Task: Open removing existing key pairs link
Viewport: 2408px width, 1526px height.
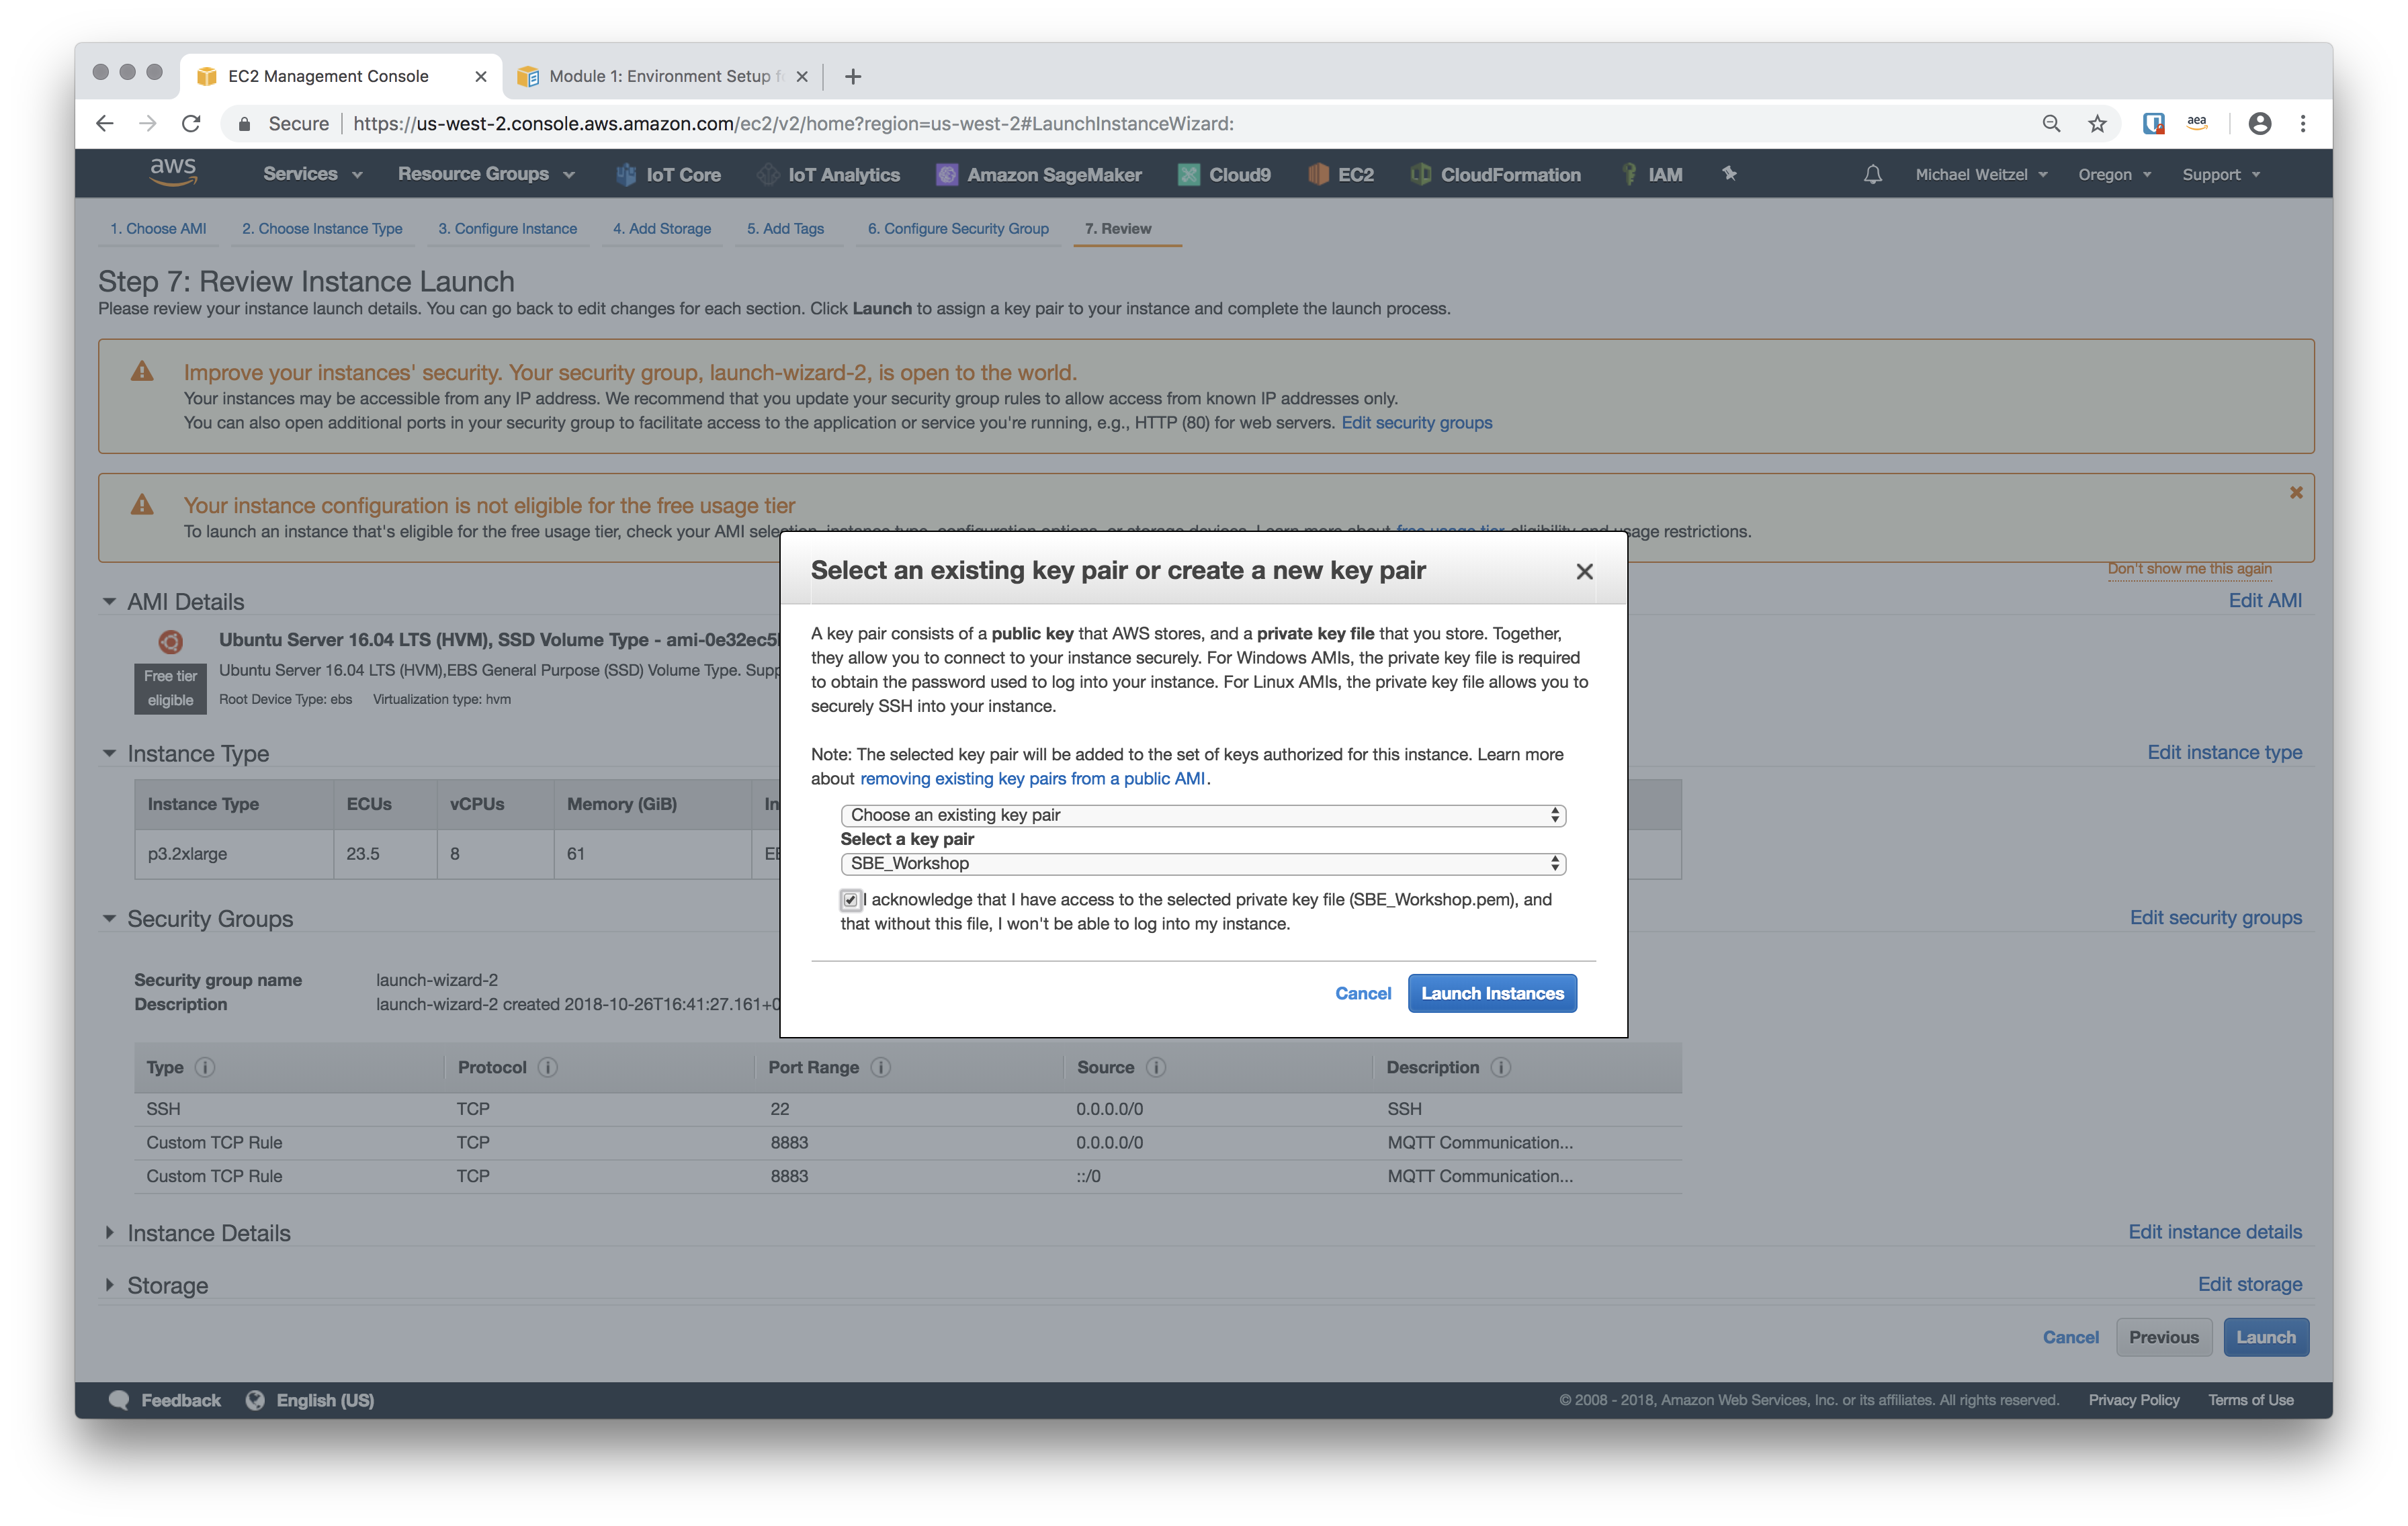Action: [1032, 778]
